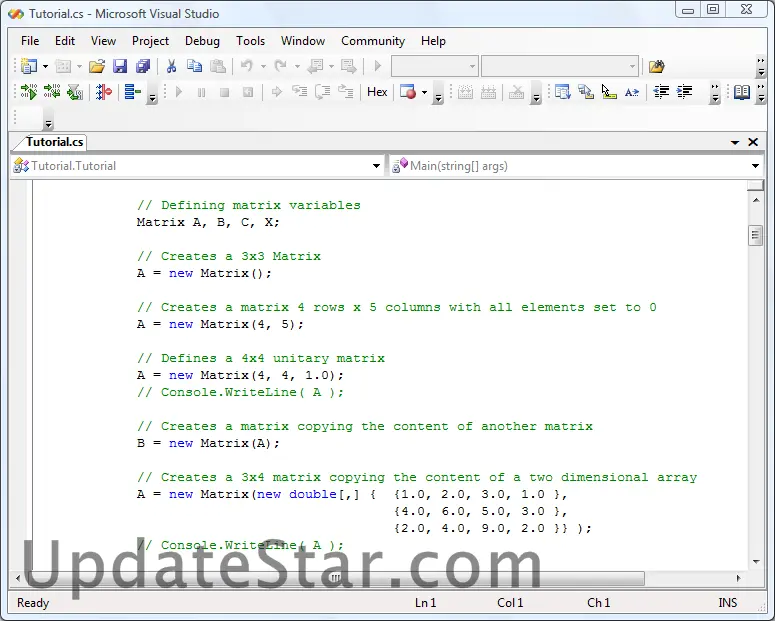Image resolution: width=775 pixels, height=621 pixels.
Task: Click the Display Word Completion icon
Action: (632, 92)
